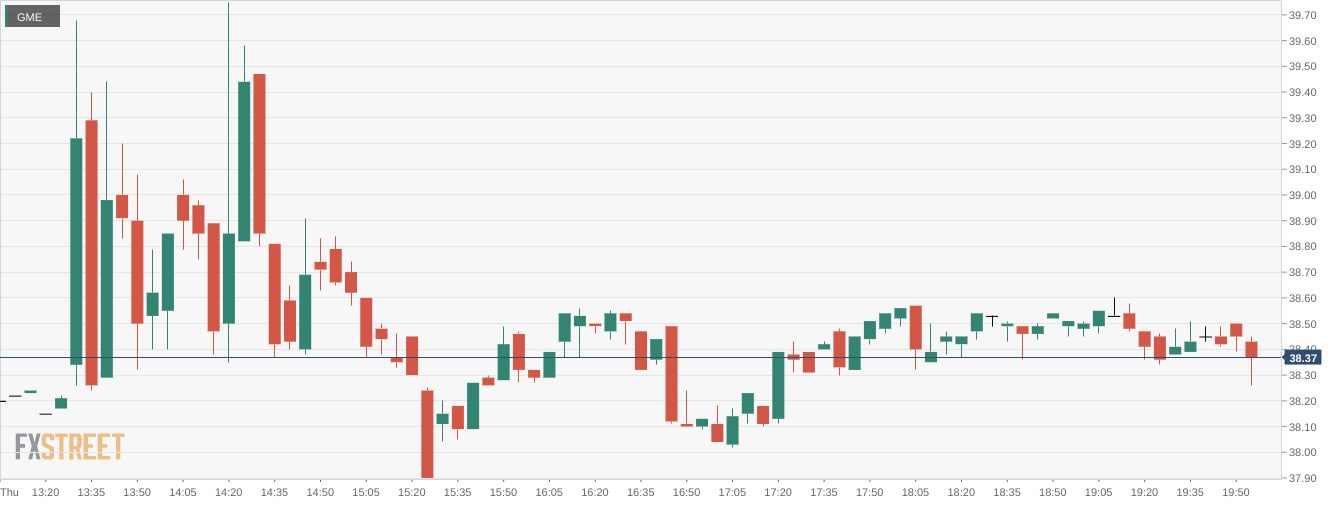1340x505 pixels.
Task: Click the 37.90 price axis label
Action: pos(1301,479)
